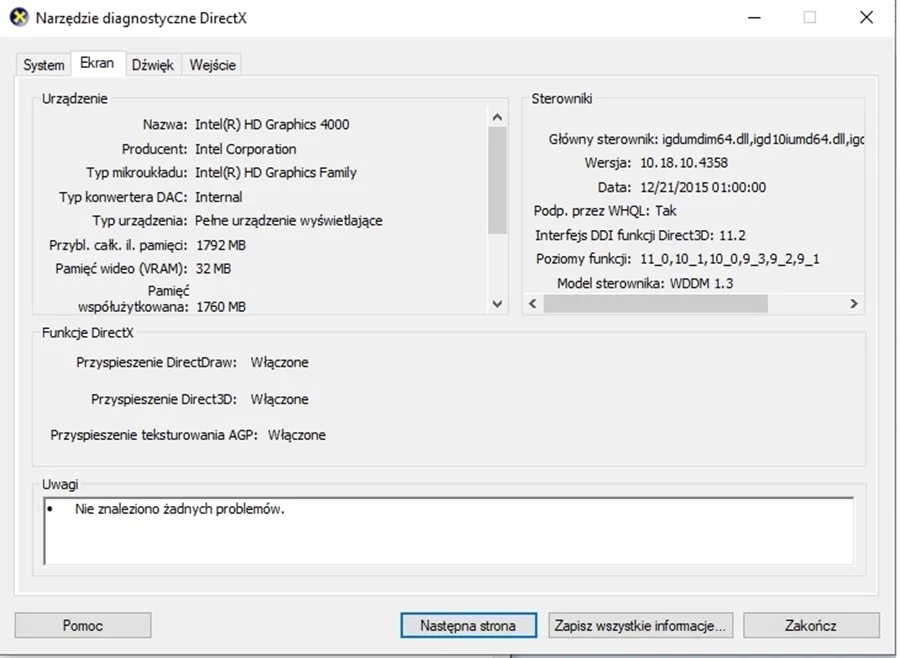
Task: Click the Direct3D DDI value 11.2
Action: [732, 235]
